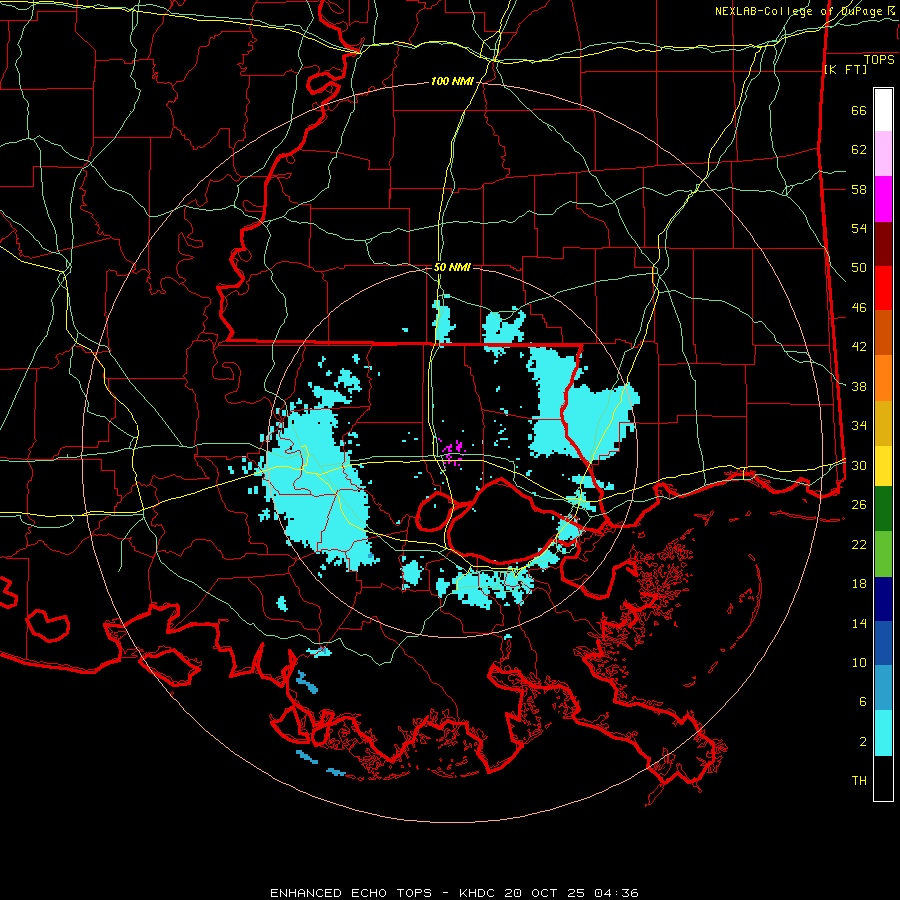Click the TOPS legend title
Image resolution: width=900 pixels, height=900 pixels.
879,60
